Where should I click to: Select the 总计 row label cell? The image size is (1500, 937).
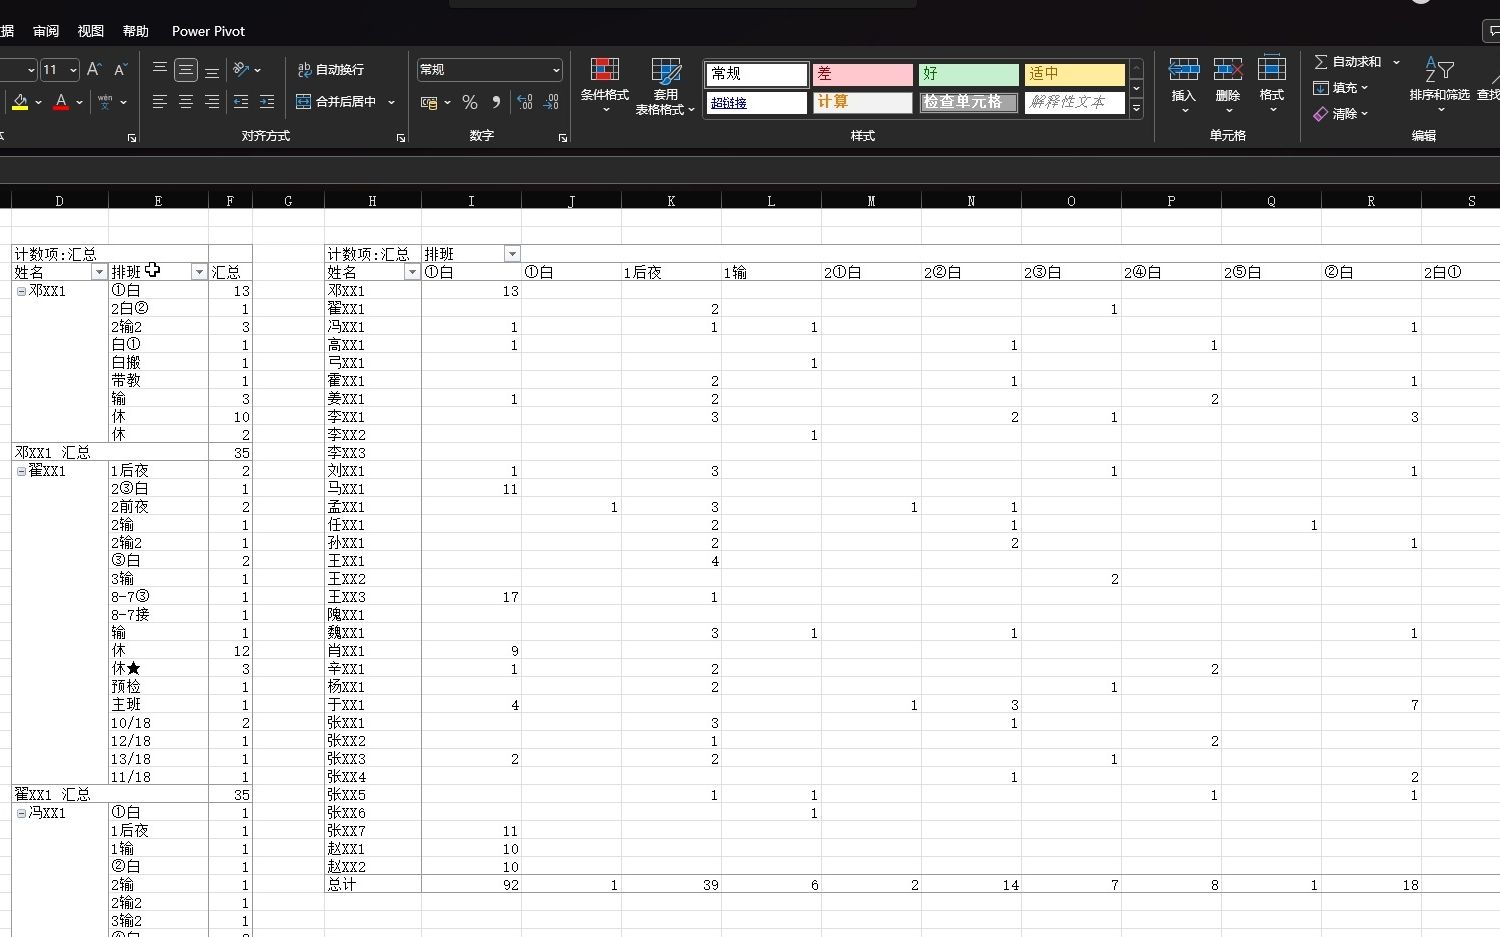coord(373,885)
